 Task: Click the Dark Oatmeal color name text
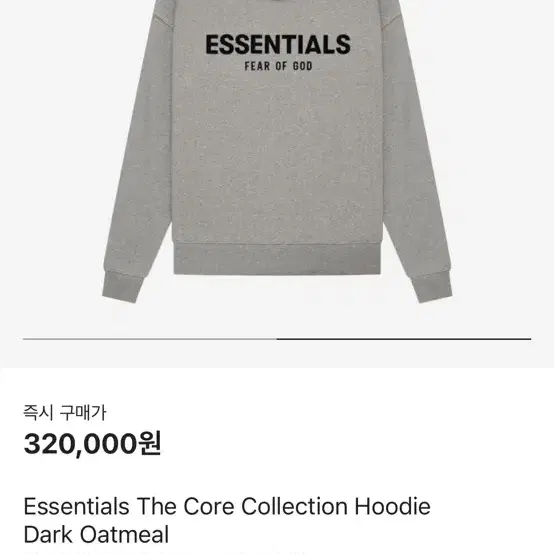96,534
